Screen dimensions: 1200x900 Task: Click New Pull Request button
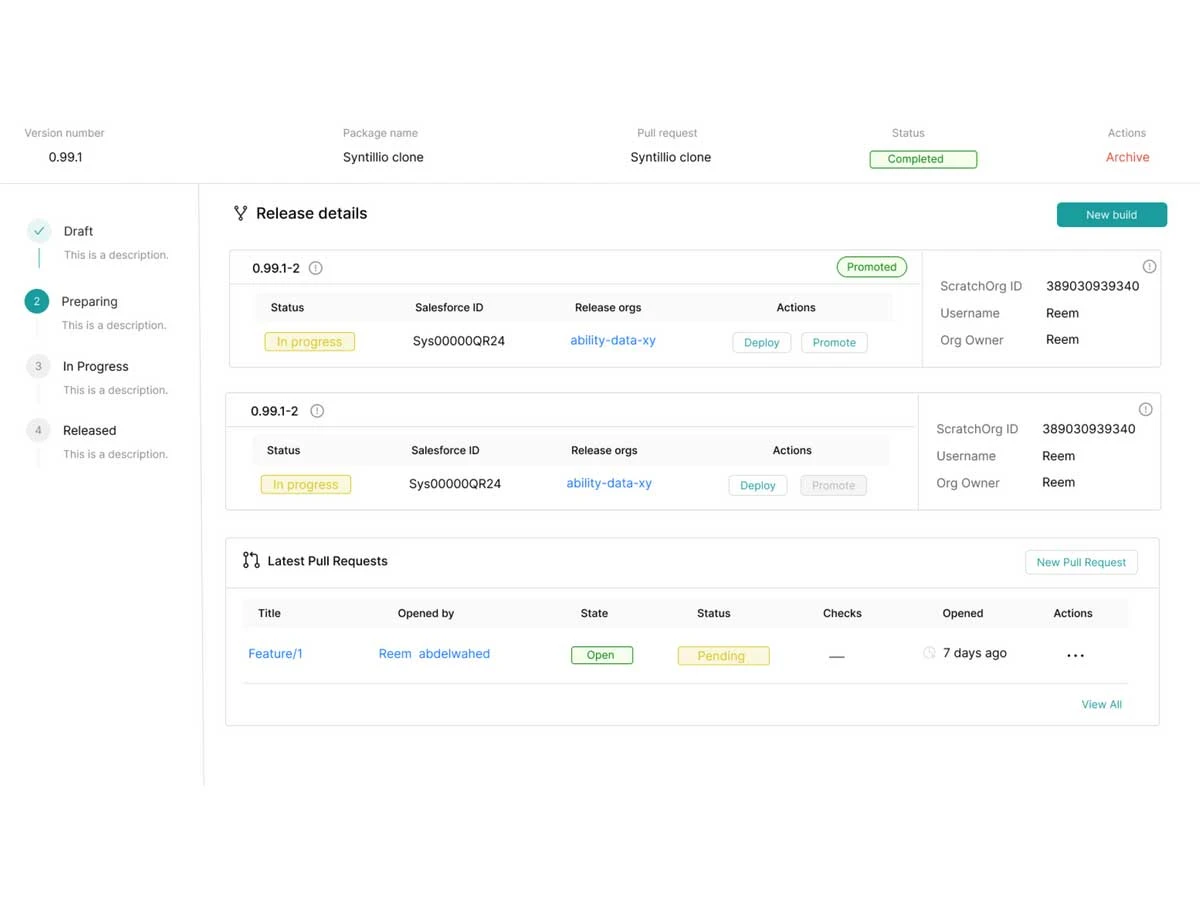[1081, 562]
